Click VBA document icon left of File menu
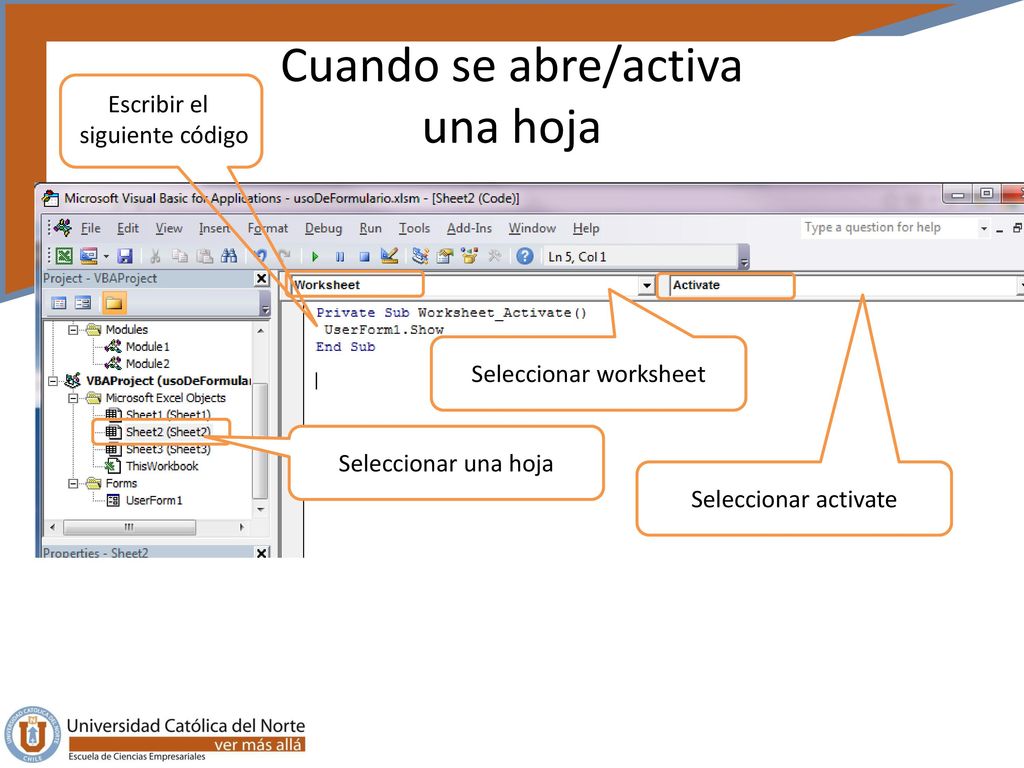This screenshot has height=768, width=1024. [63, 227]
